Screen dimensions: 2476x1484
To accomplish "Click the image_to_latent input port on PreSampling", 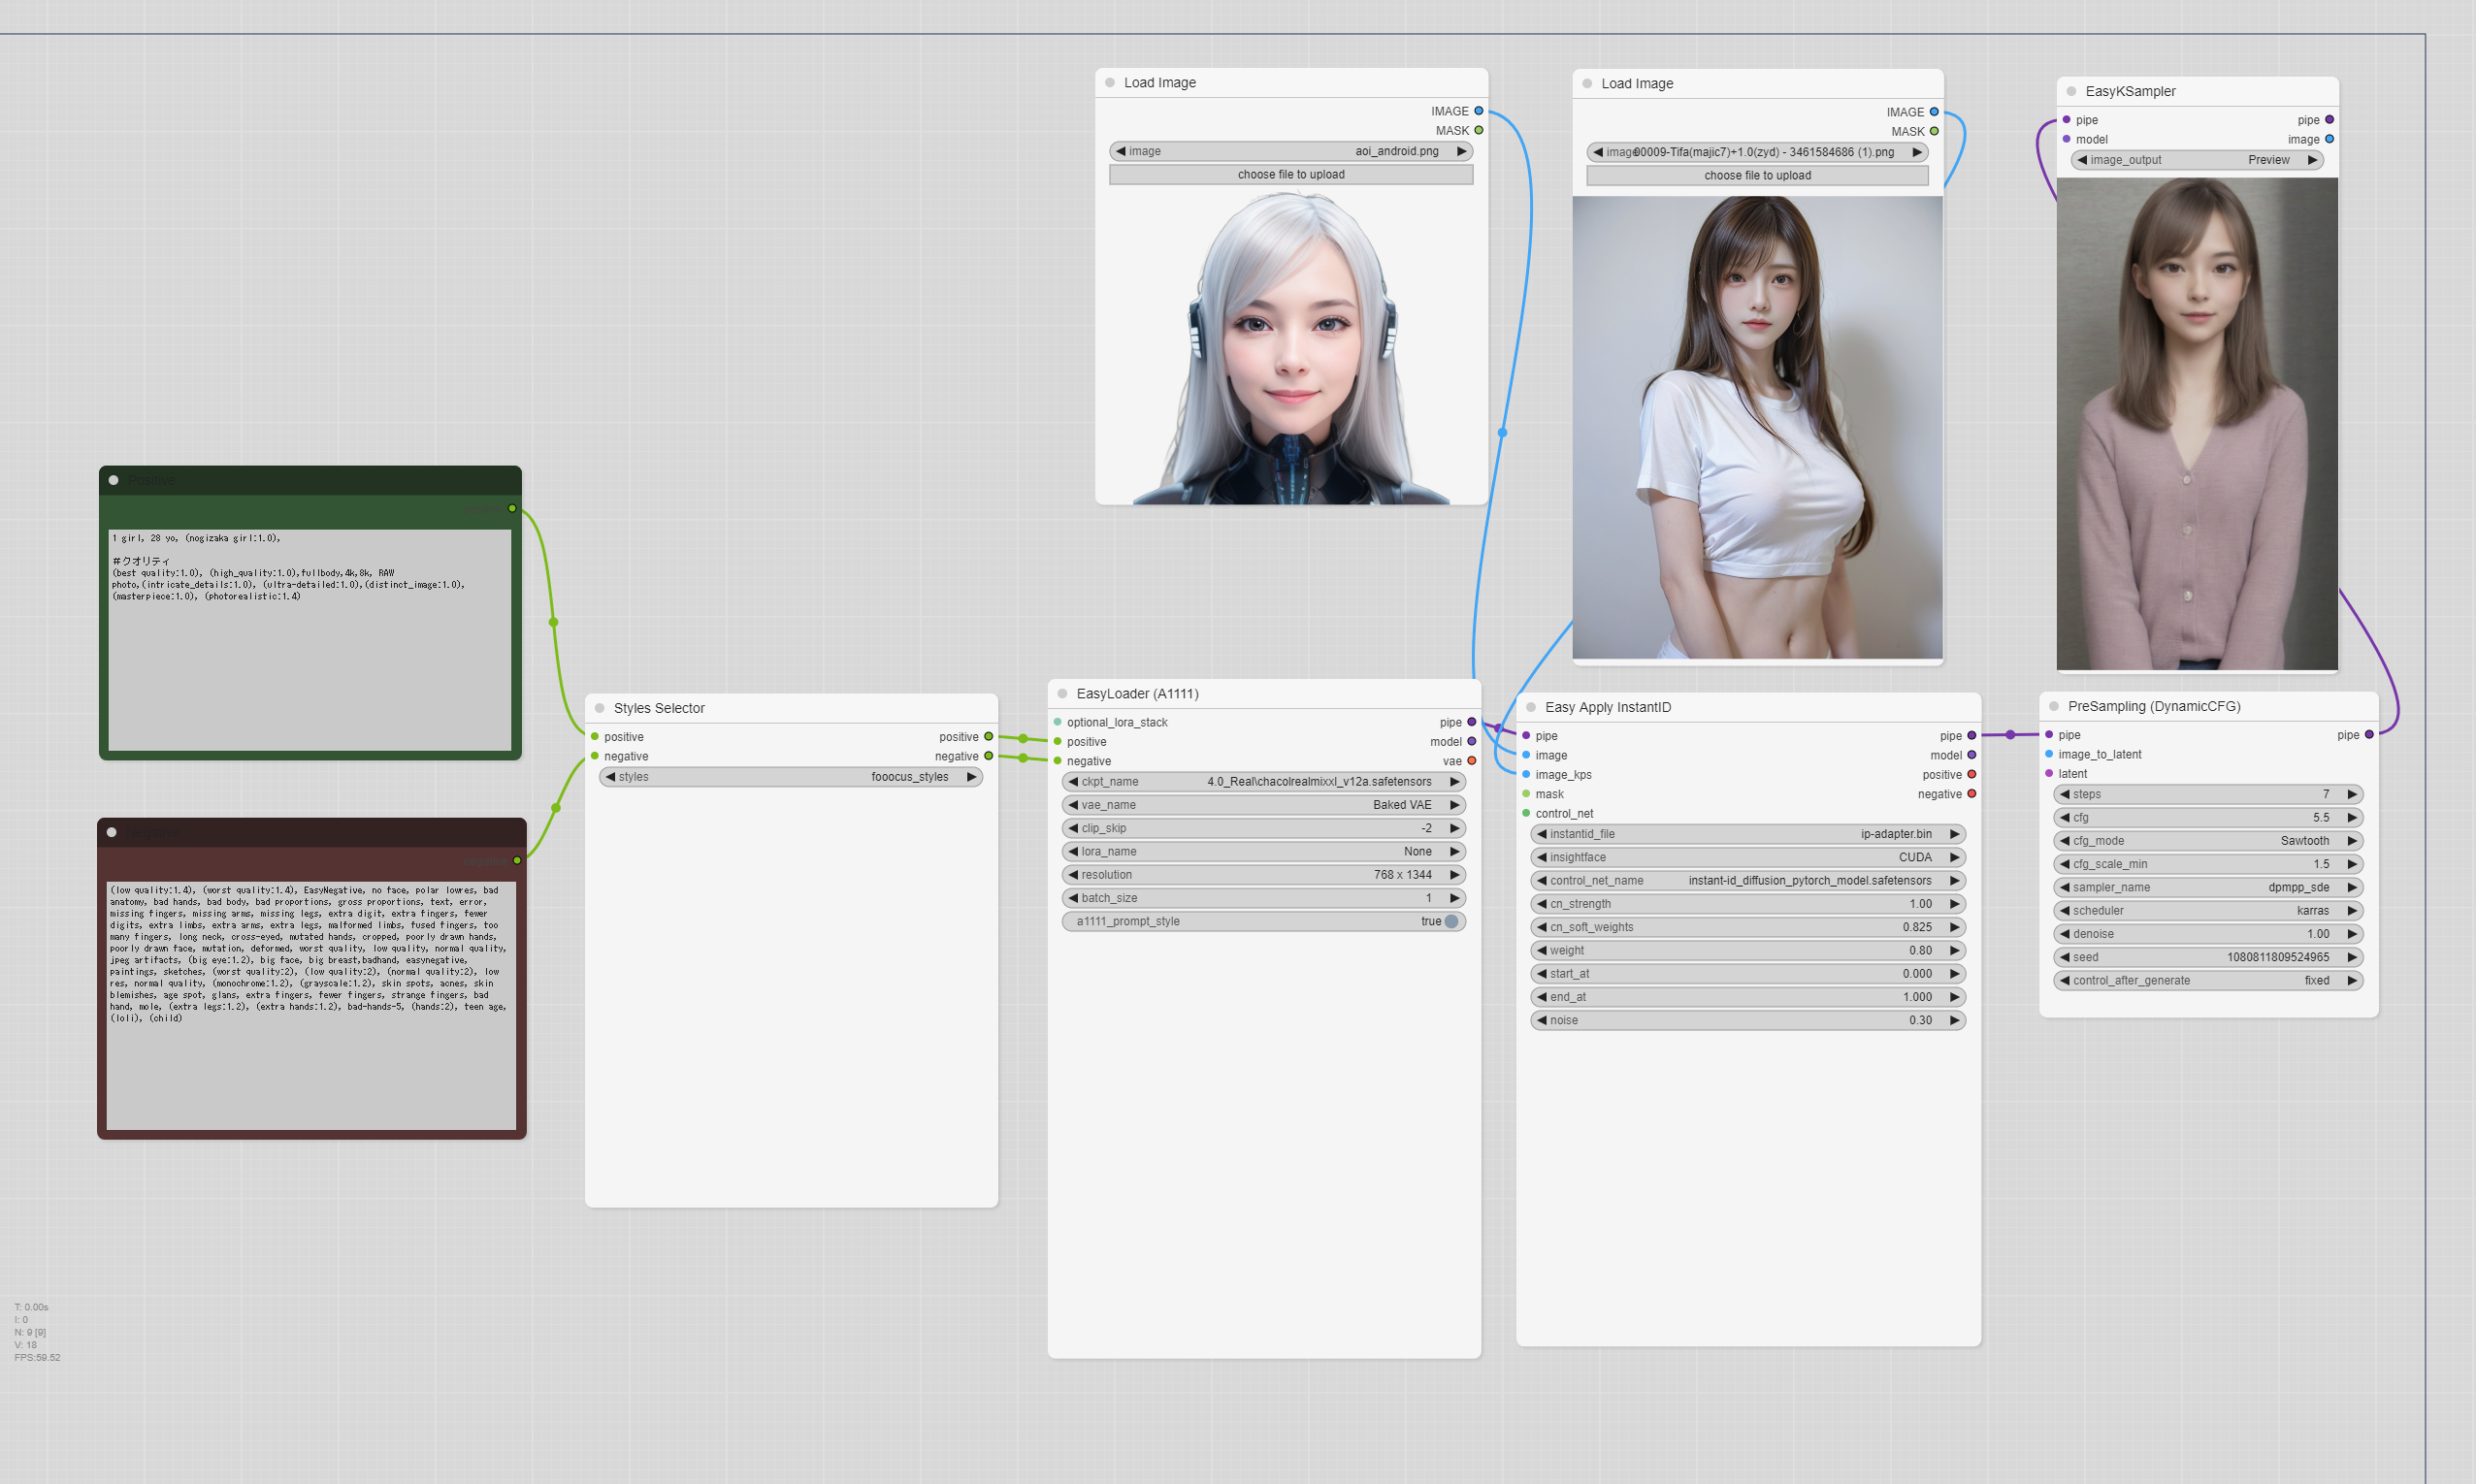I will coord(2049,754).
